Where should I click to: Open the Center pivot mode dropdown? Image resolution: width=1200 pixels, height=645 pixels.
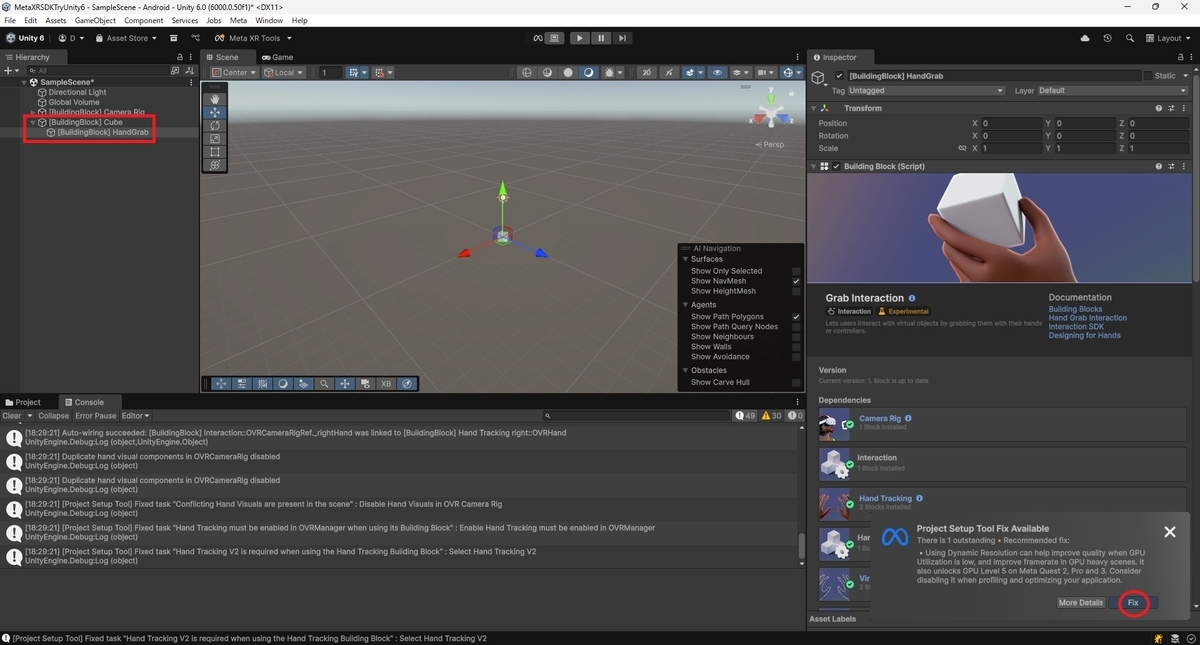pos(233,72)
